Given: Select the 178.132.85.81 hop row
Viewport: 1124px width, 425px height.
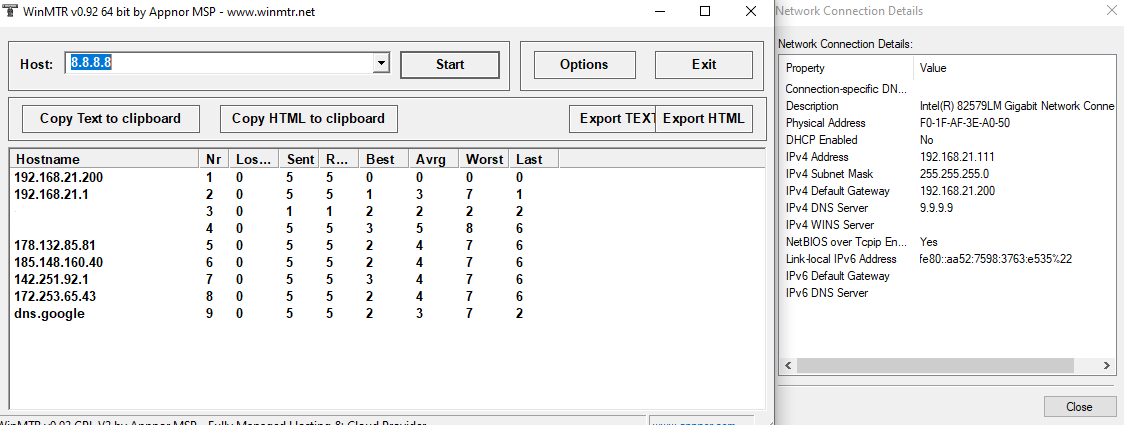Looking at the screenshot, I should pyautogui.click(x=285, y=245).
